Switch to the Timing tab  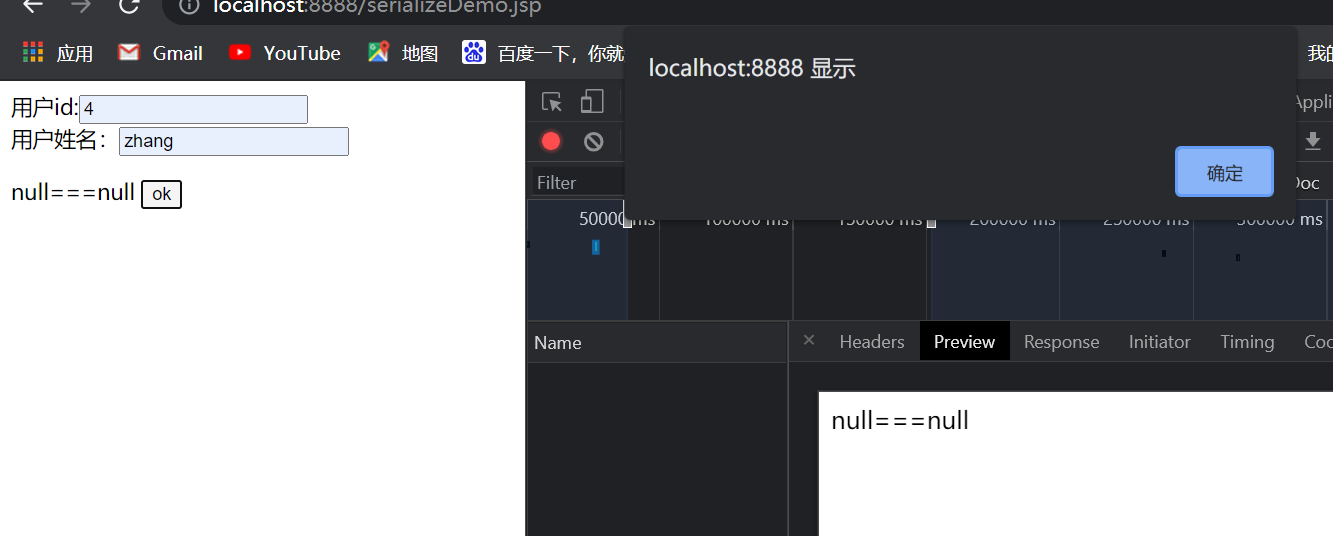click(x=1247, y=342)
